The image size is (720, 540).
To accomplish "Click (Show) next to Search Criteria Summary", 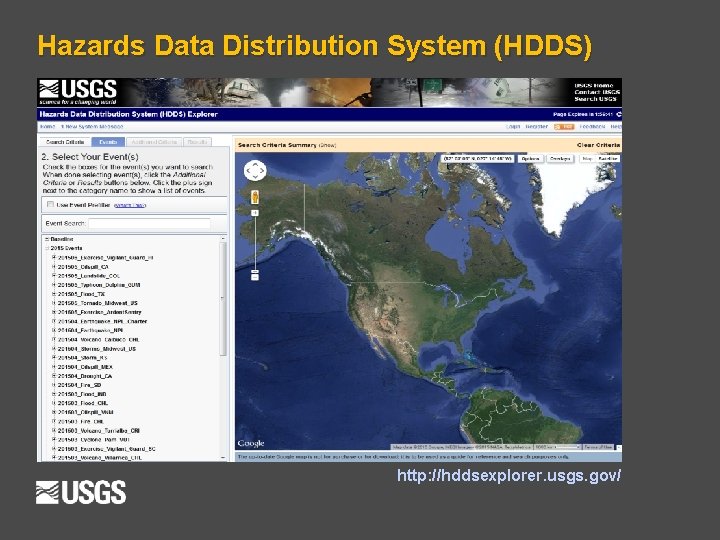I will click(x=327, y=145).
